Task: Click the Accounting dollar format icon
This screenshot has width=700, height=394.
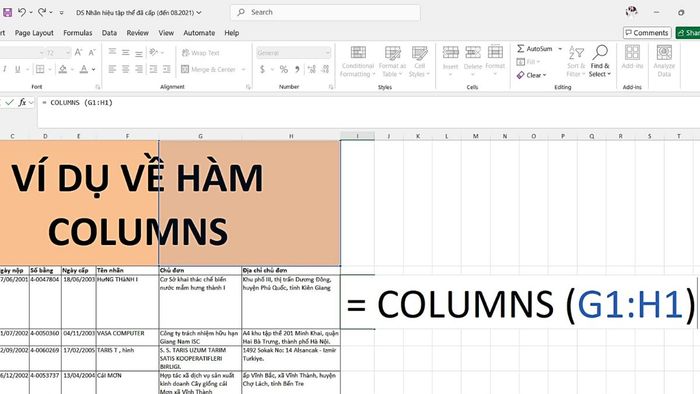Action: [x=262, y=69]
